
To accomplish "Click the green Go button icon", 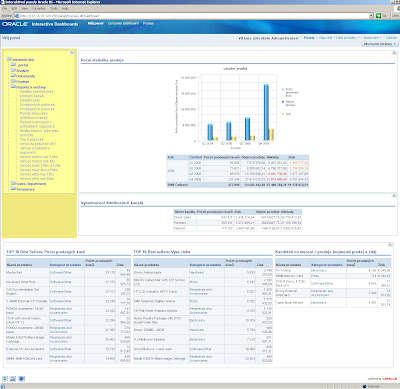I will (x=378, y=16).
